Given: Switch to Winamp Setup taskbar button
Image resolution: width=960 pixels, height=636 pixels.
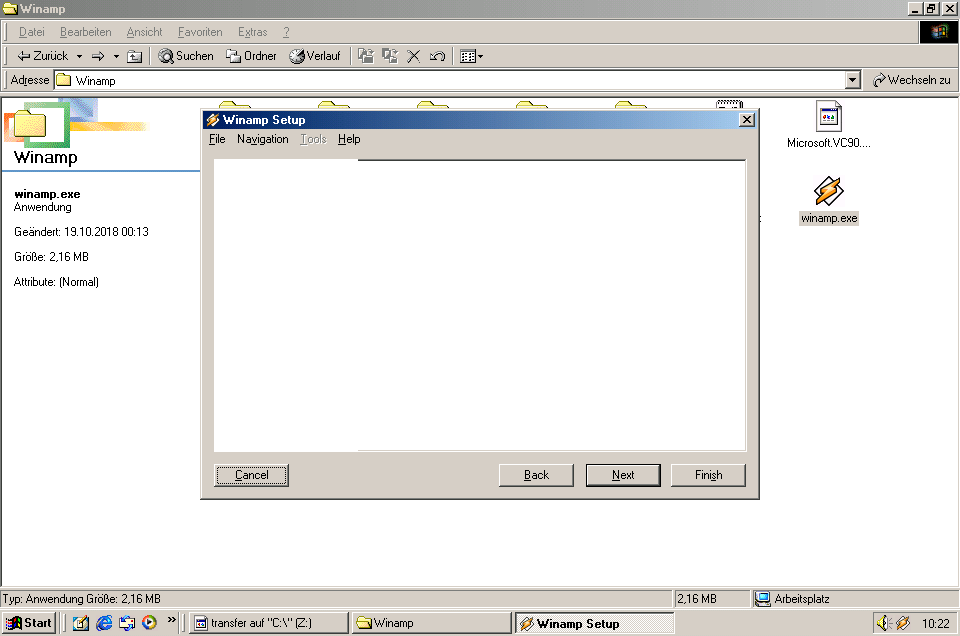Looking at the screenshot, I should click(594, 623).
